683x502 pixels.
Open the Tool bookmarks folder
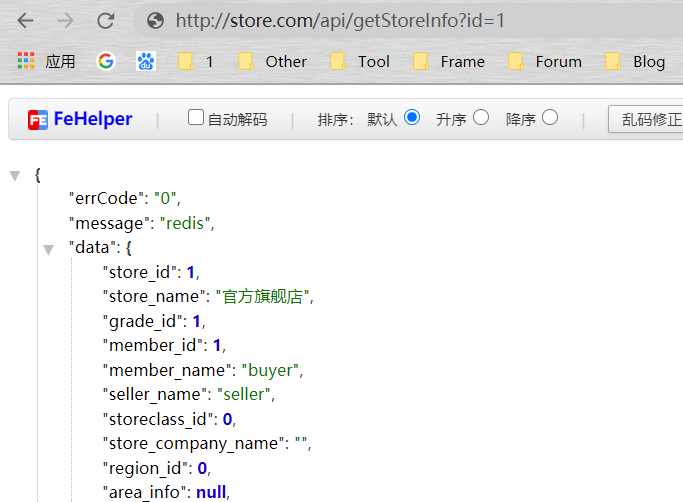pos(360,61)
